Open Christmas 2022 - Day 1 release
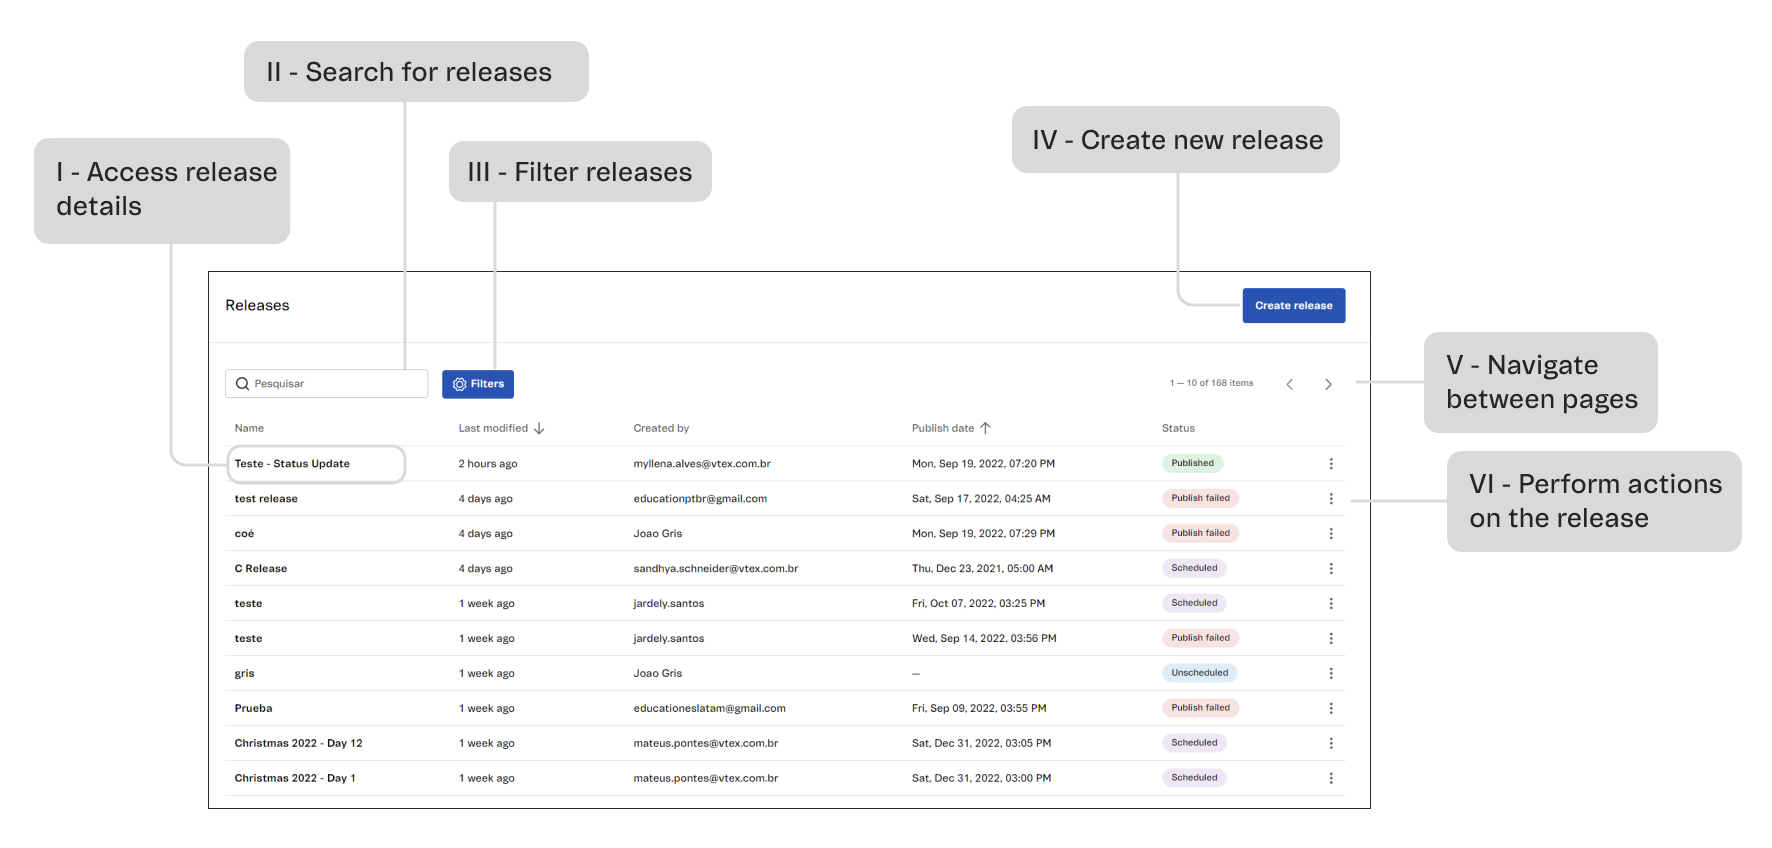Screen dimensions: 1772x848 [x=295, y=778]
